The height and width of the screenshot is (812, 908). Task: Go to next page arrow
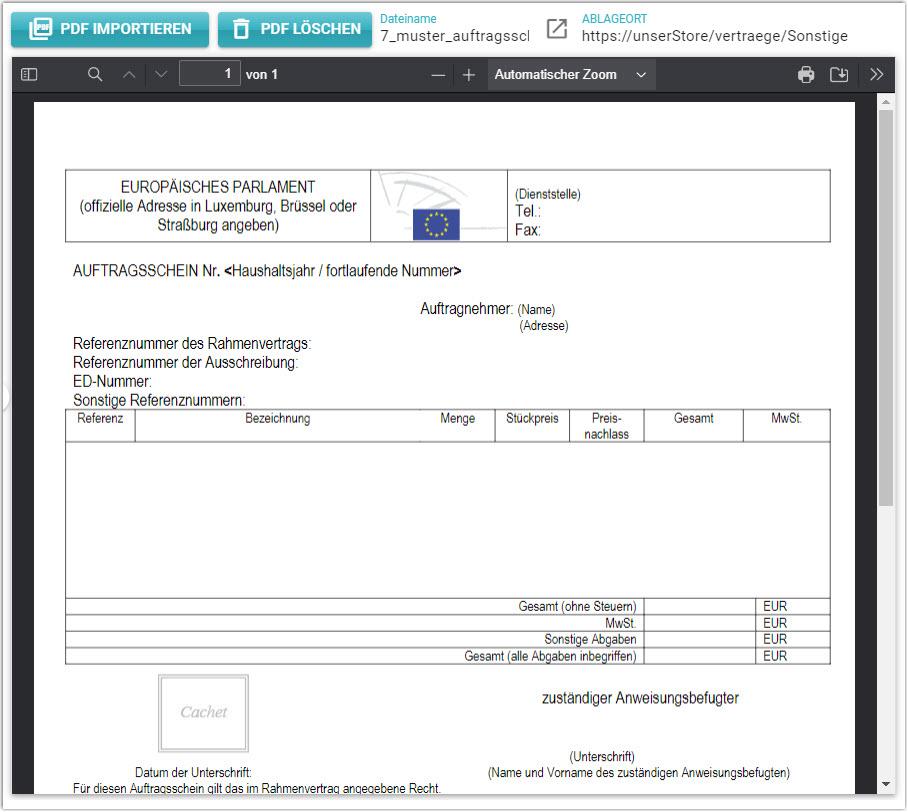161,75
